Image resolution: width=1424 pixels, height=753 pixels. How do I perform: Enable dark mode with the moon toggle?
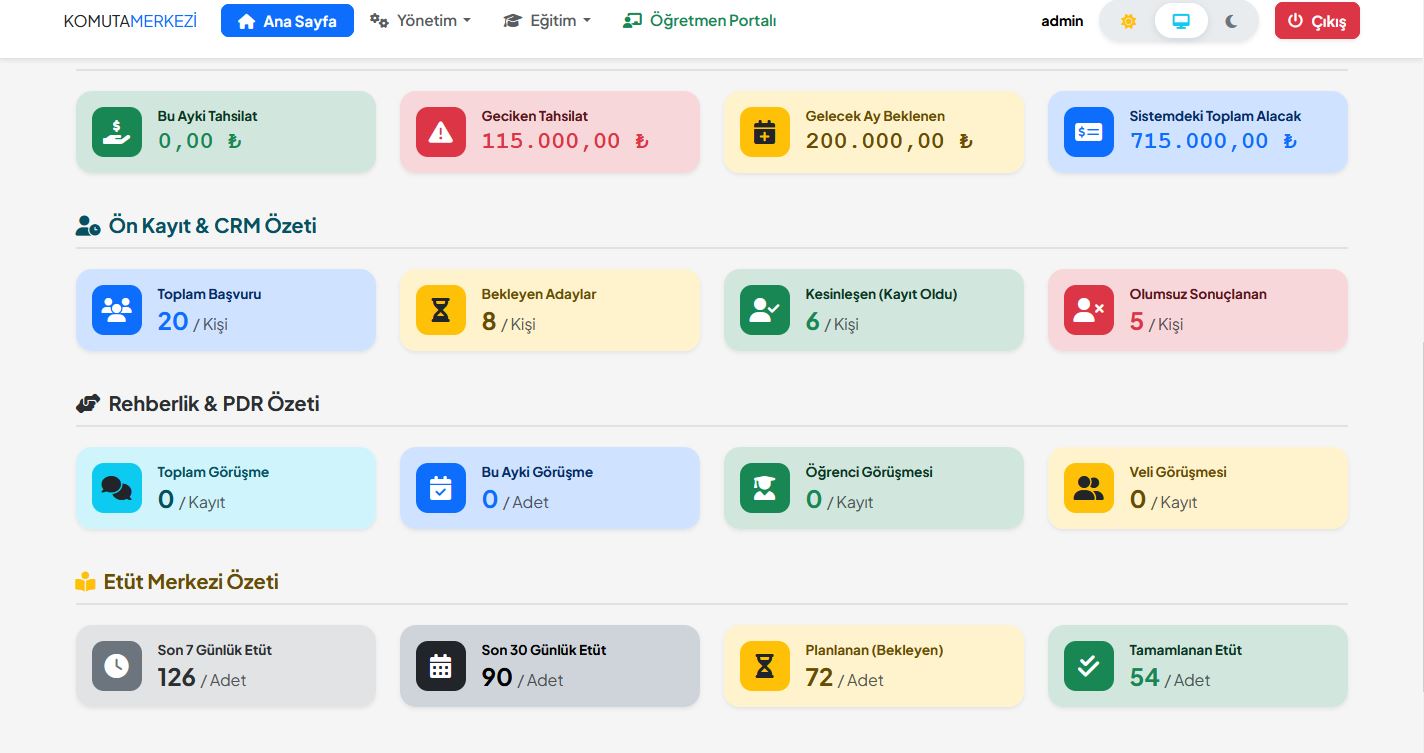click(1231, 20)
